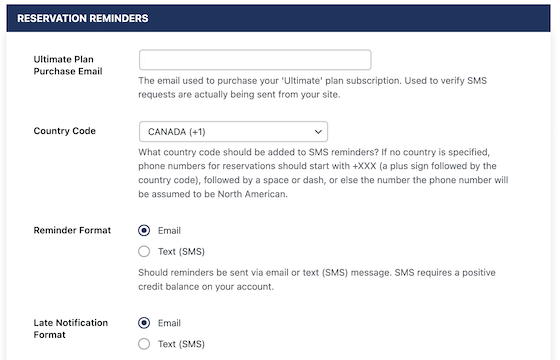The width and height of the screenshot is (560, 360).
Task: Select Email radio under Late Notification Format
Action: (x=144, y=323)
